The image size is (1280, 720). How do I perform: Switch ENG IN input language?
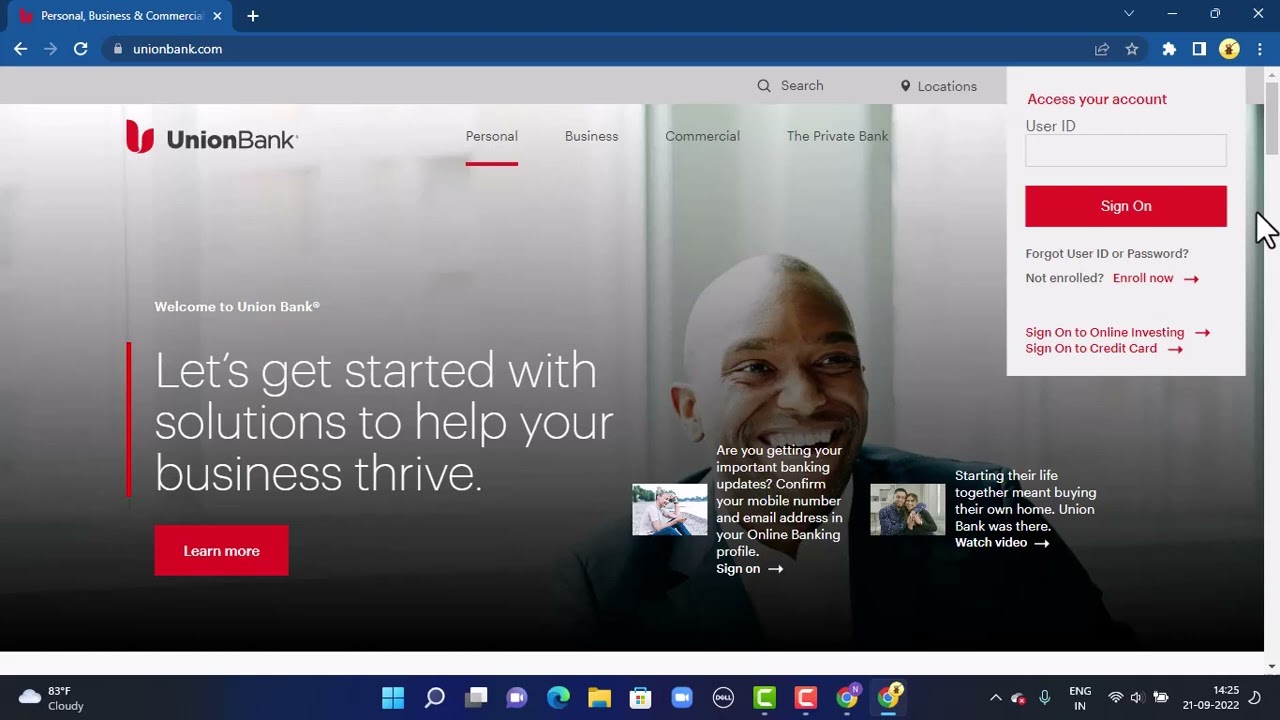[x=1080, y=698]
